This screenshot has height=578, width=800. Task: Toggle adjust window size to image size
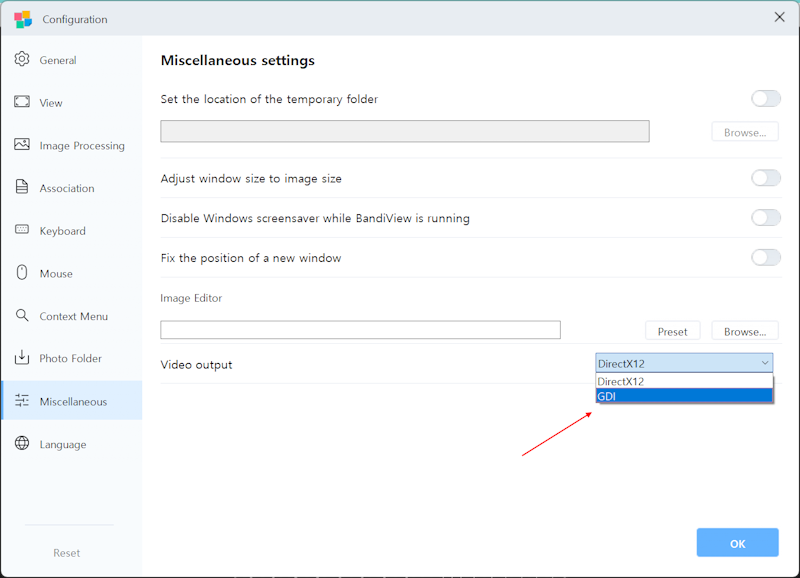(765, 178)
